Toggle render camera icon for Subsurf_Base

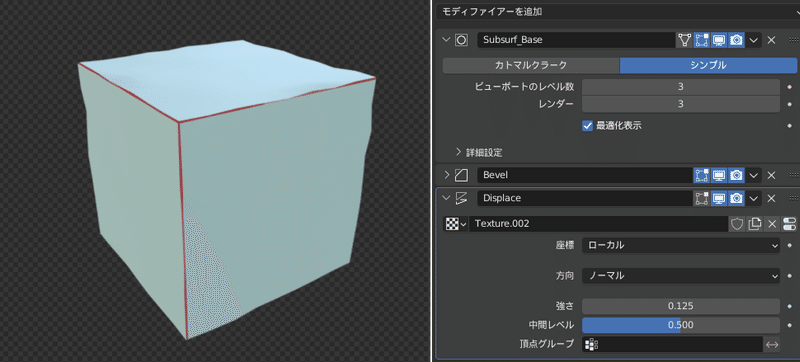(x=736, y=40)
